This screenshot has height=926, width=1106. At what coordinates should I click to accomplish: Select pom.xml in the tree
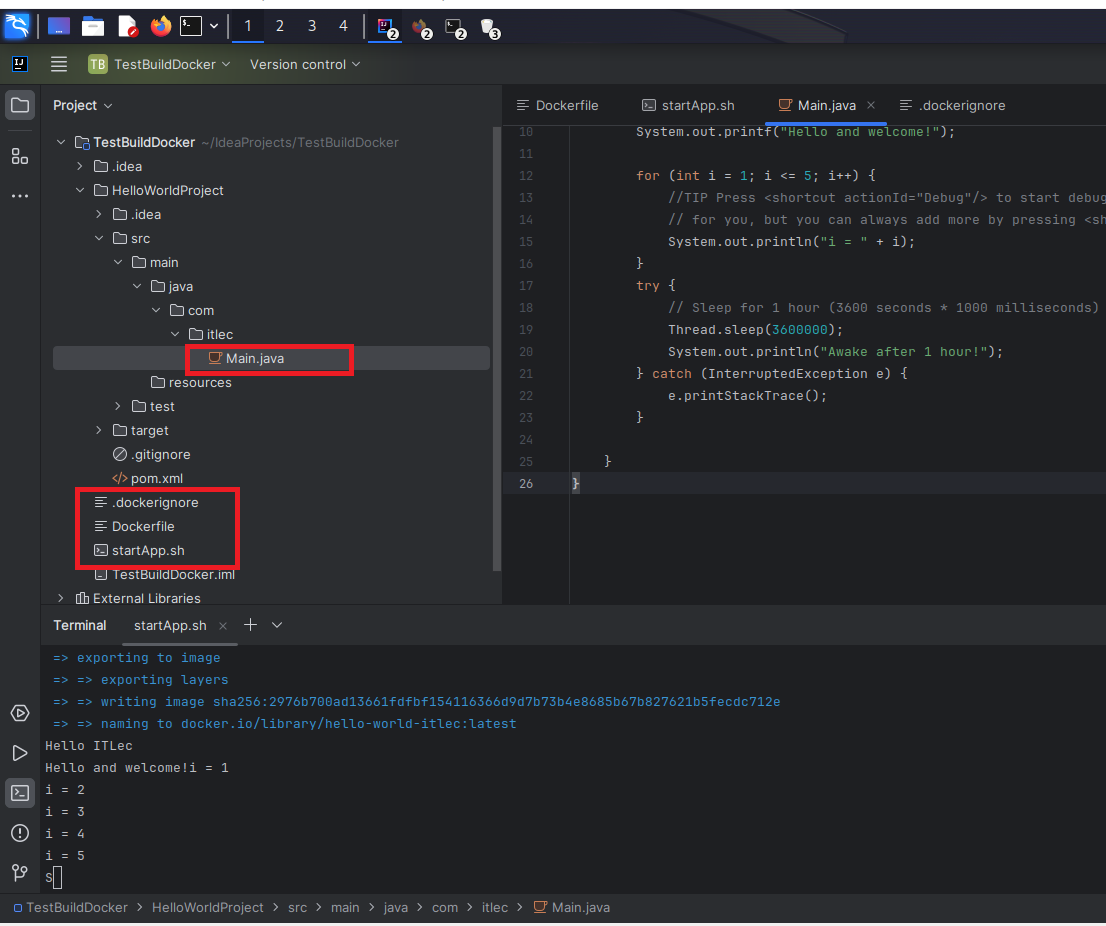tap(148, 478)
